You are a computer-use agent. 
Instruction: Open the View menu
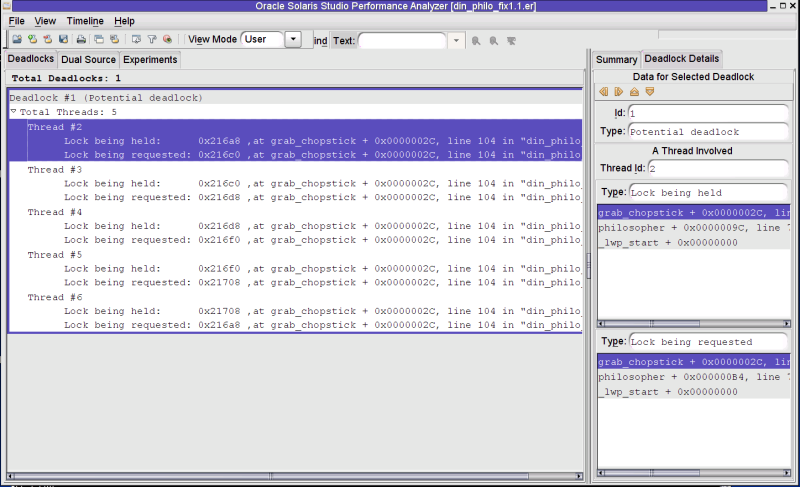45,21
